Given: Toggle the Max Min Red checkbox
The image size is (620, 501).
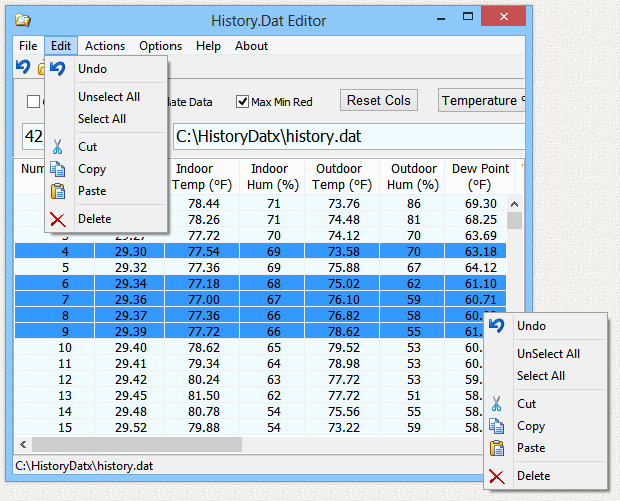Looking at the screenshot, I should [242, 102].
